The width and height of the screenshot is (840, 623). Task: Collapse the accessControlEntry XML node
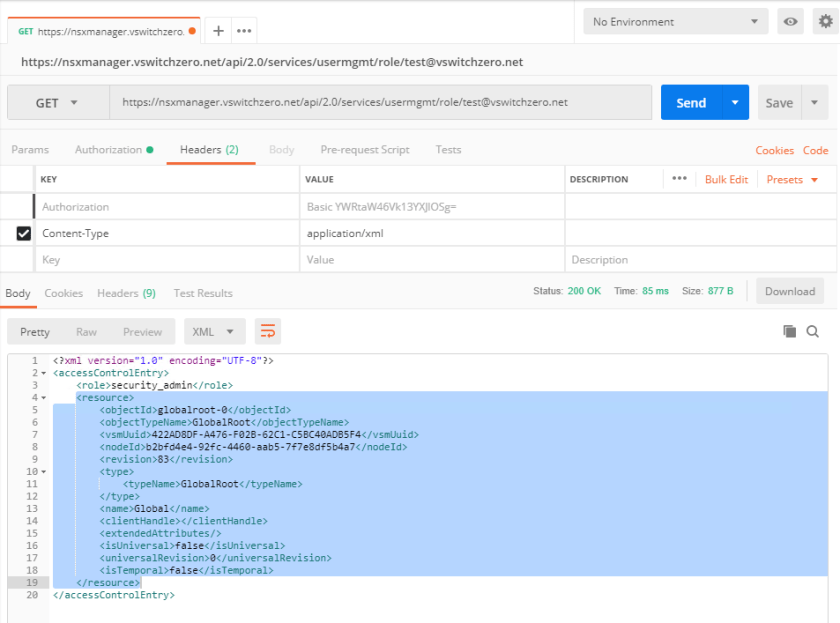[x=43, y=373]
